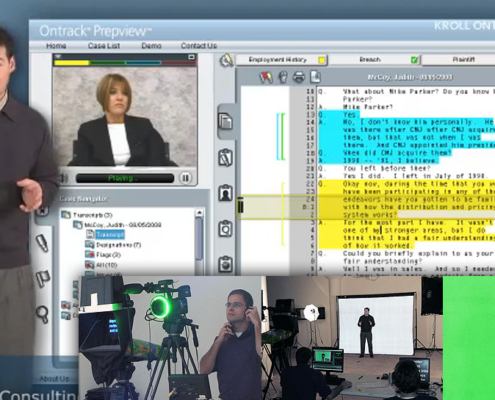This screenshot has height=400, width=495.
Task: Open the search clipboard sidebar icon
Action: [226, 229]
